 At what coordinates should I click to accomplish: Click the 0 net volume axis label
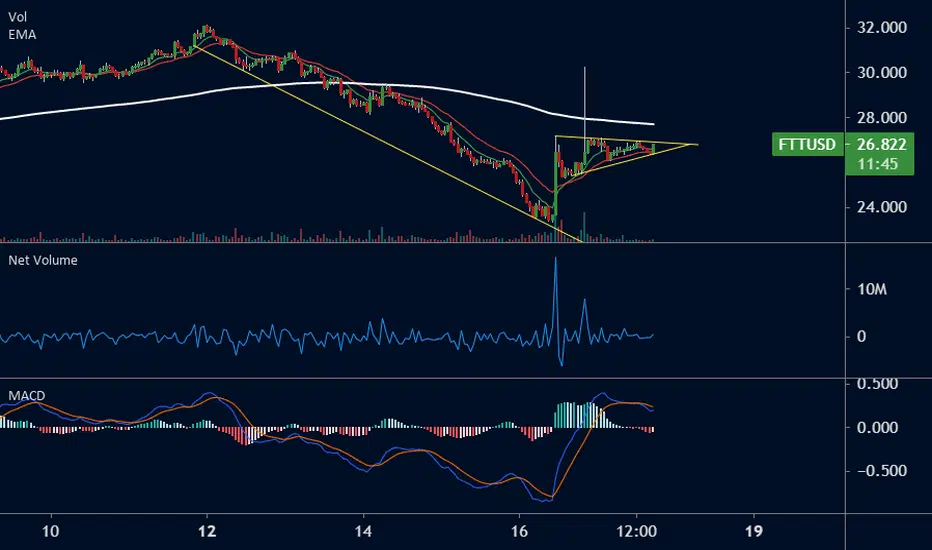(861, 337)
